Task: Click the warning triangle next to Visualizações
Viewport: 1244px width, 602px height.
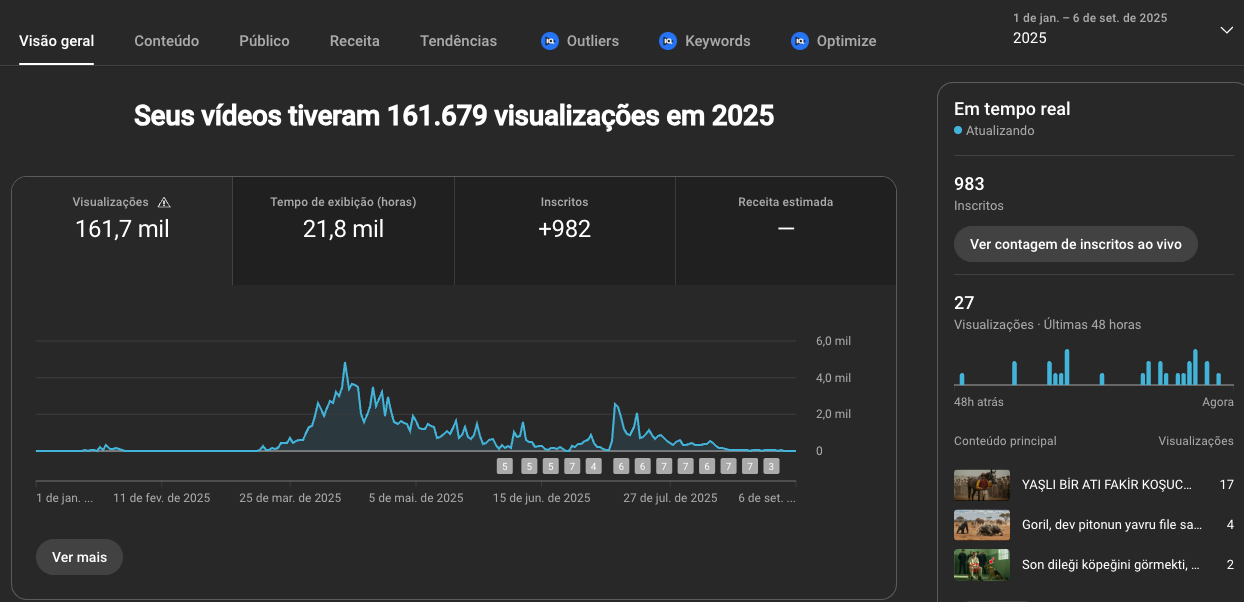Action: [164, 202]
